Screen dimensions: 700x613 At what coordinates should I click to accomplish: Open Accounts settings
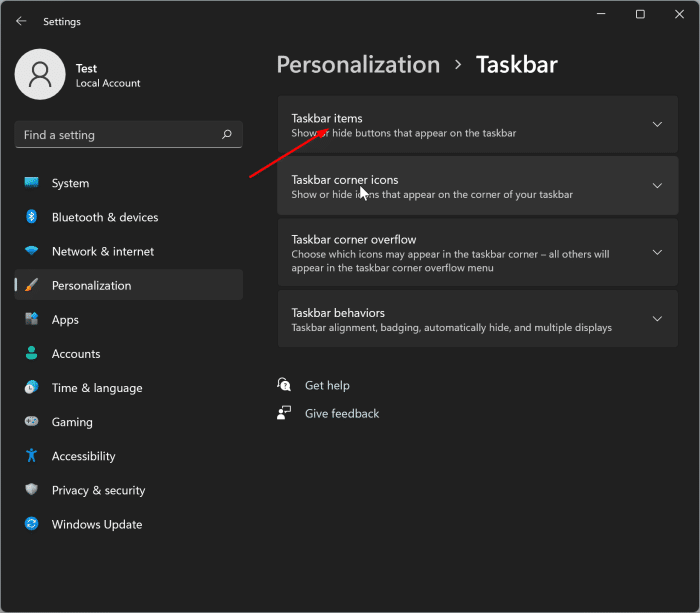click(x=129, y=353)
